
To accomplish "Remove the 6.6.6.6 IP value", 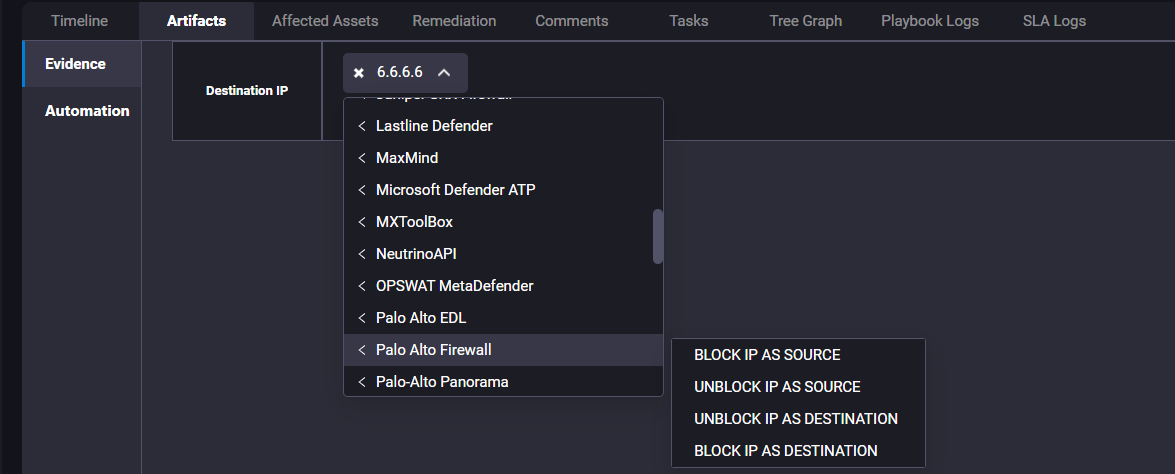I will [359, 73].
